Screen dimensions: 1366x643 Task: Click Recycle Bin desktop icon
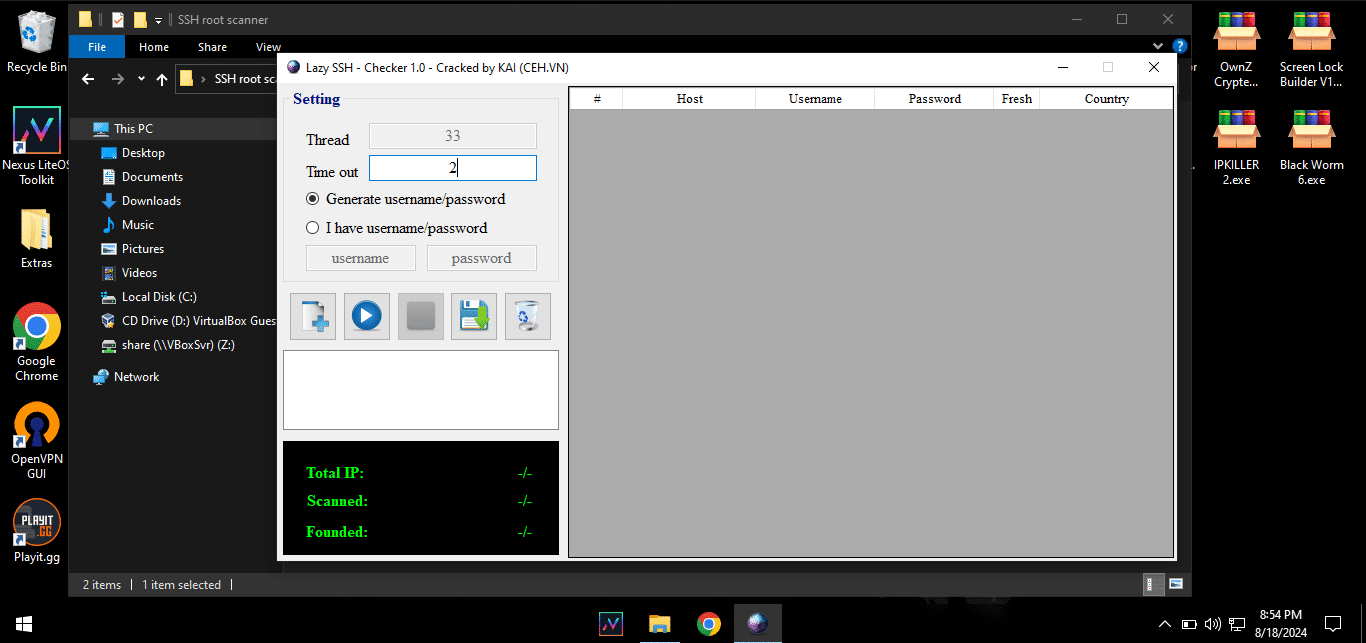tap(37, 42)
